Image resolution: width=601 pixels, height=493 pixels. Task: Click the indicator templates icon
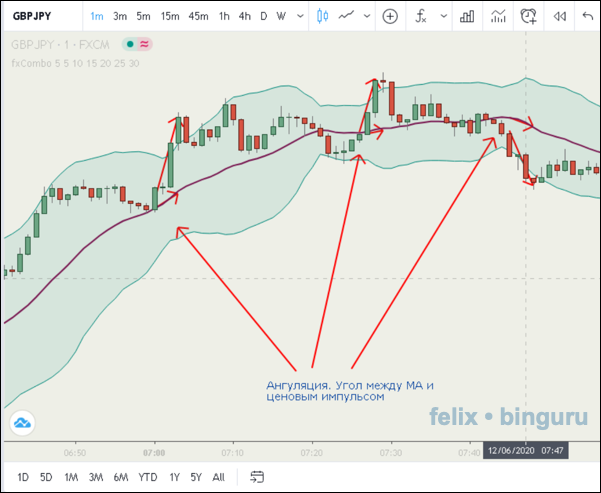point(497,16)
